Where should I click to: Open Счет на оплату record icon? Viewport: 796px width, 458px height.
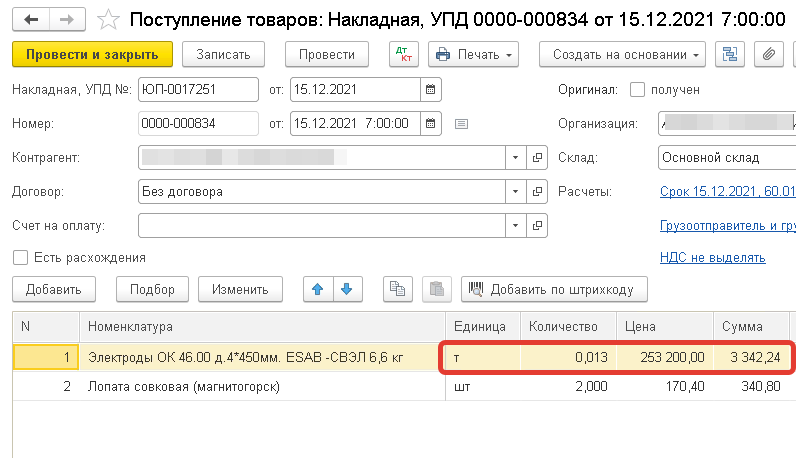(x=537, y=225)
